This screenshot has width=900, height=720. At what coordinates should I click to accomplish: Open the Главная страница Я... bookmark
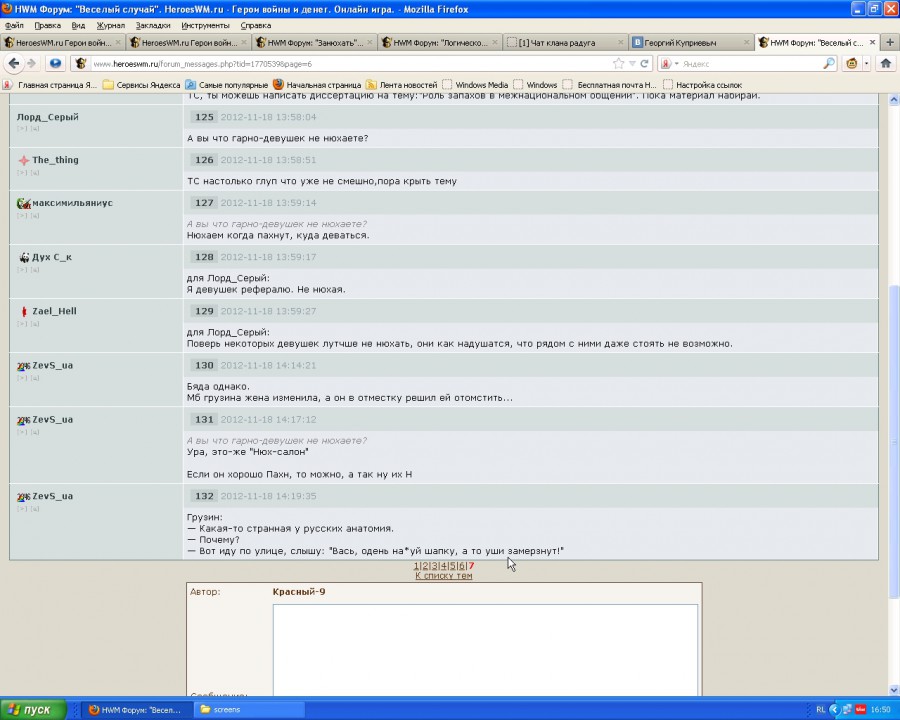(49, 85)
